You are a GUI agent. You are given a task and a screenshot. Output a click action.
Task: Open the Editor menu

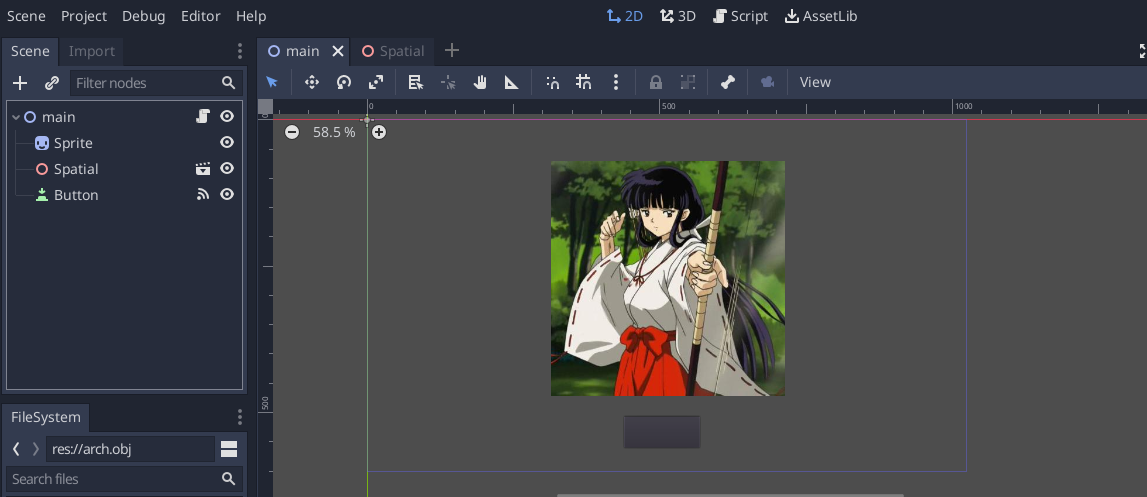tap(201, 15)
